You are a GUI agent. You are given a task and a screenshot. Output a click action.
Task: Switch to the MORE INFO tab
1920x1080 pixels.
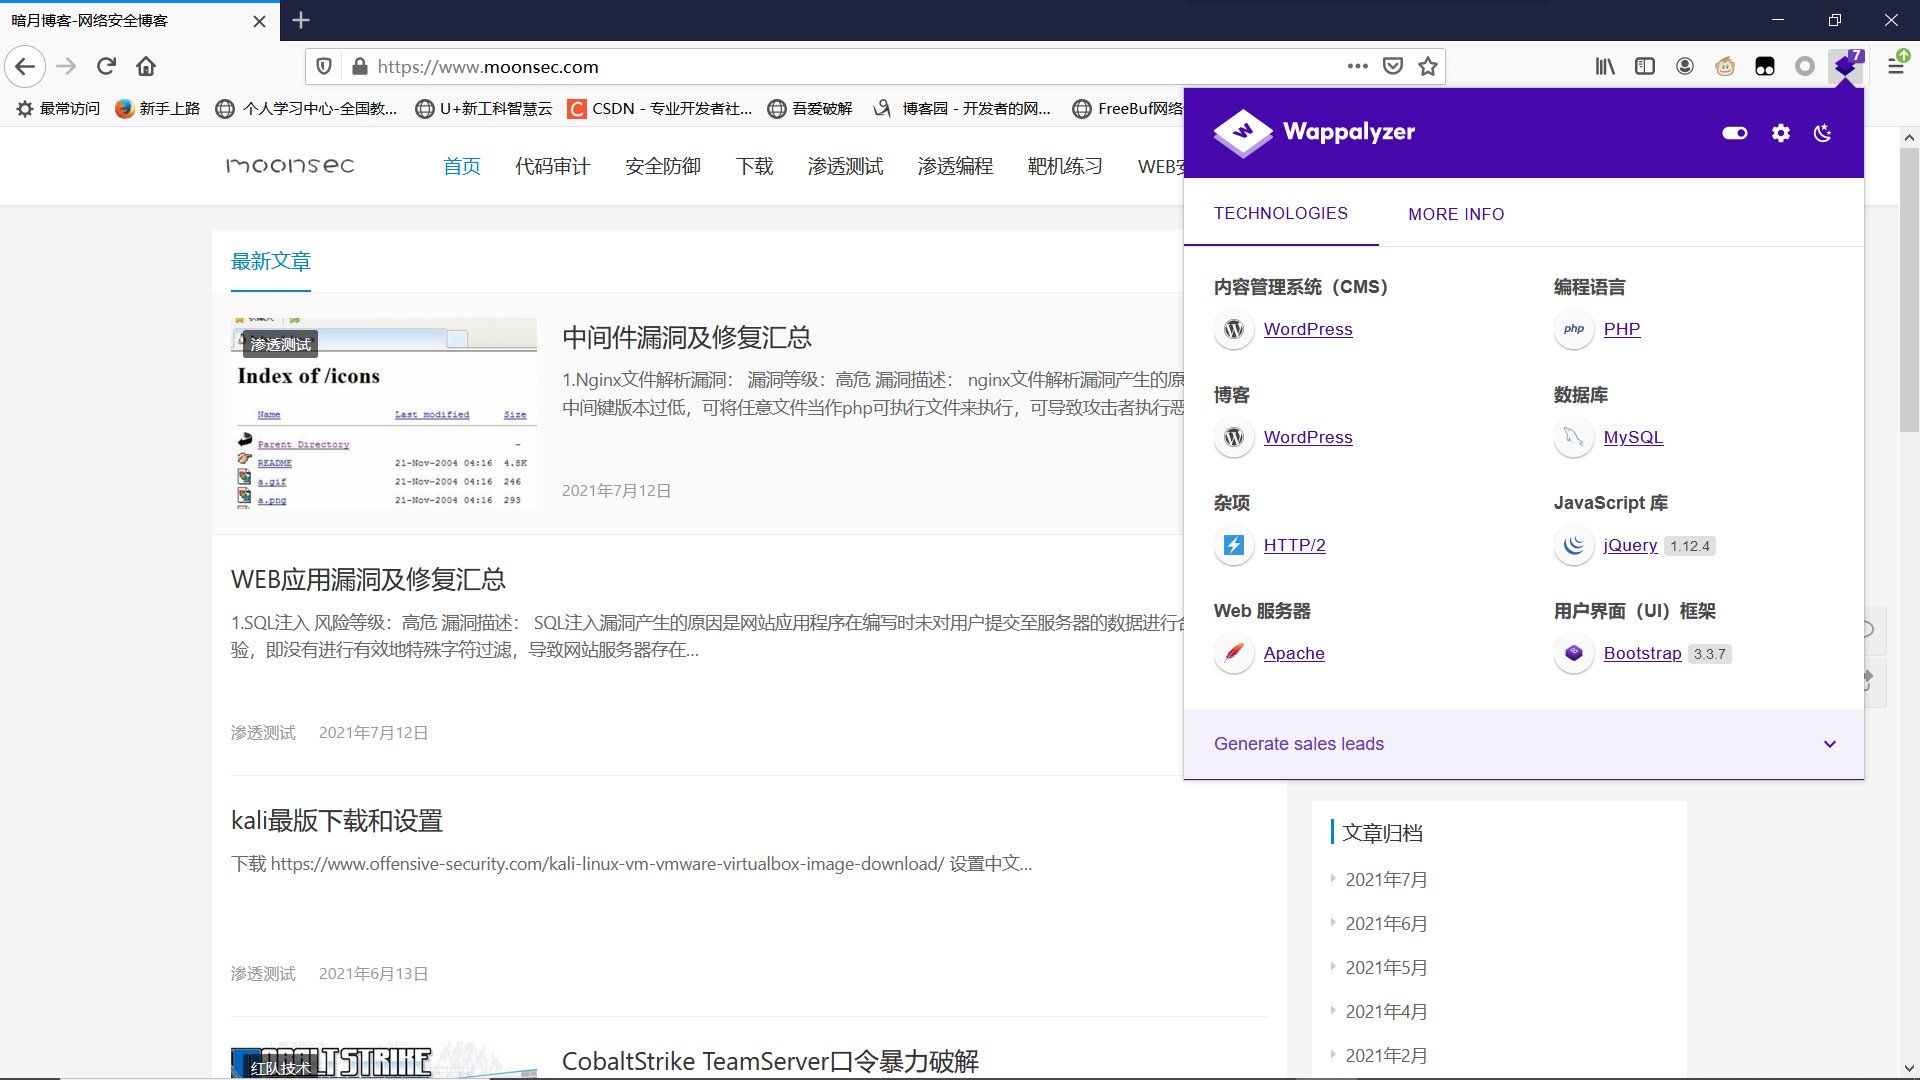tap(1456, 214)
